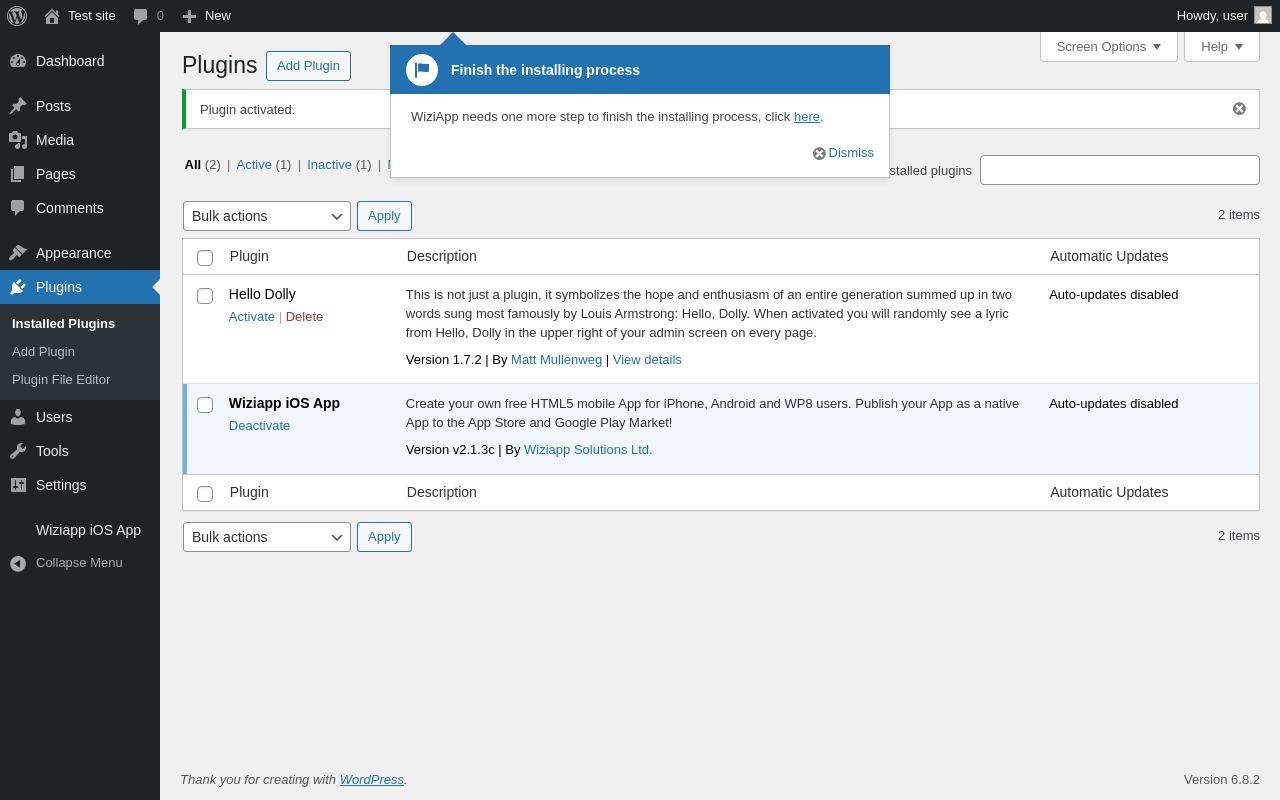Click the Hello Dolly plugin name
This screenshot has height=800, width=1280.
coord(262,294)
